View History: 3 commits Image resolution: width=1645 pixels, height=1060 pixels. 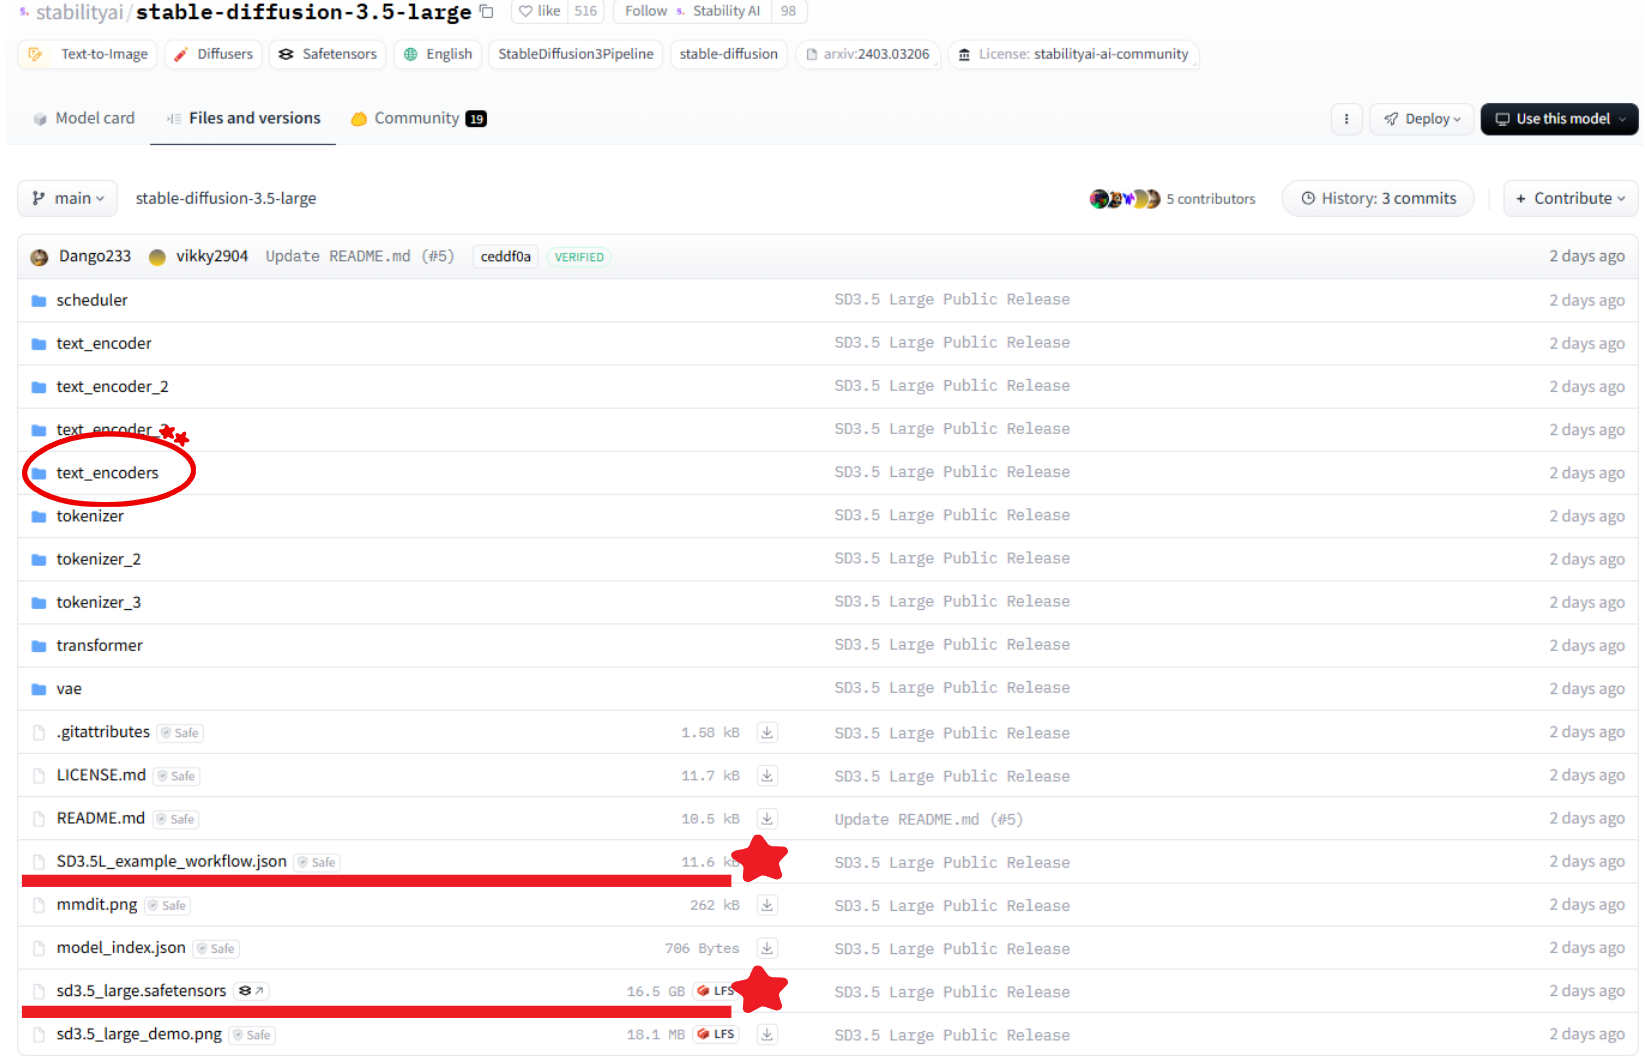pyautogui.click(x=1378, y=198)
